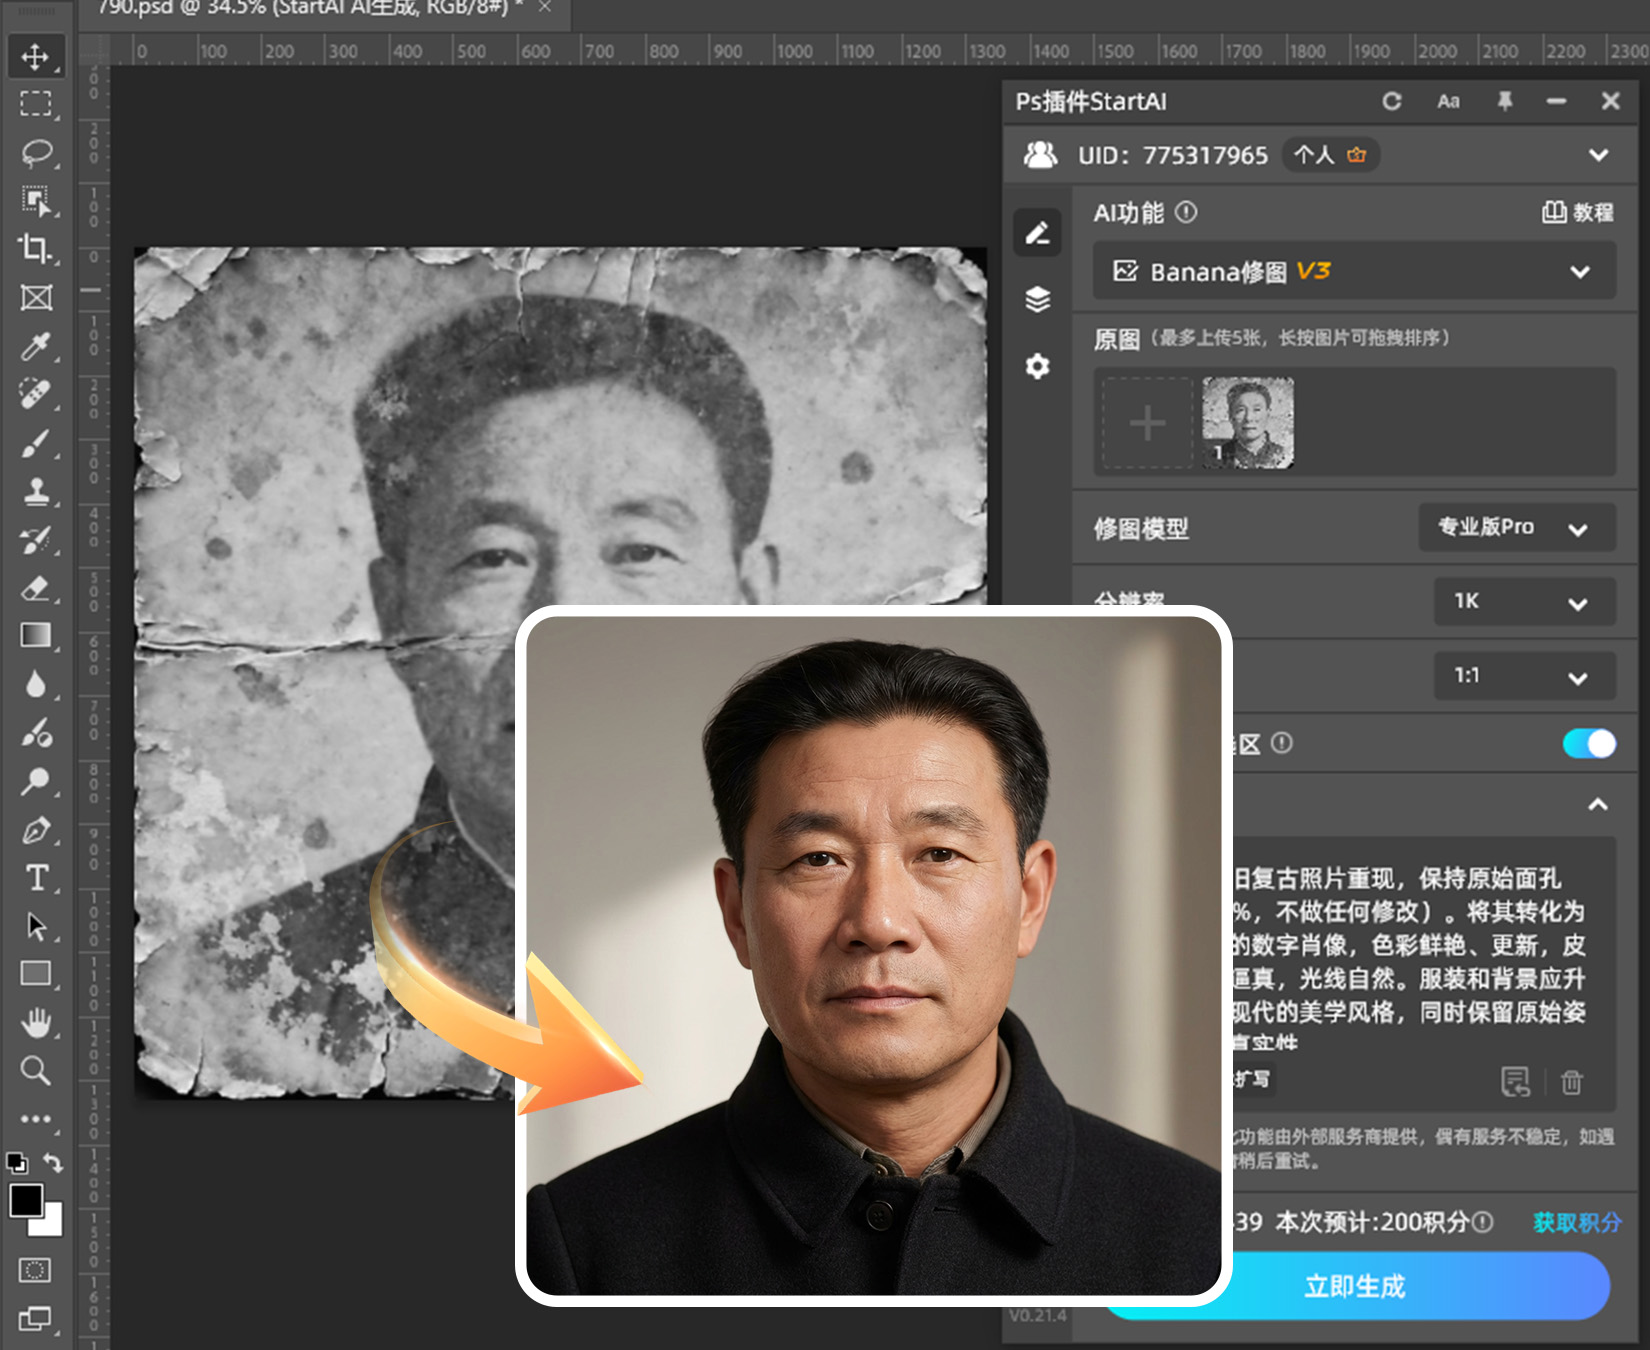Image resolution: width=1650 pixels, height=1350 pixels.
Task: Open the StartAI layers panel tab
Action: pos(1037,299)
